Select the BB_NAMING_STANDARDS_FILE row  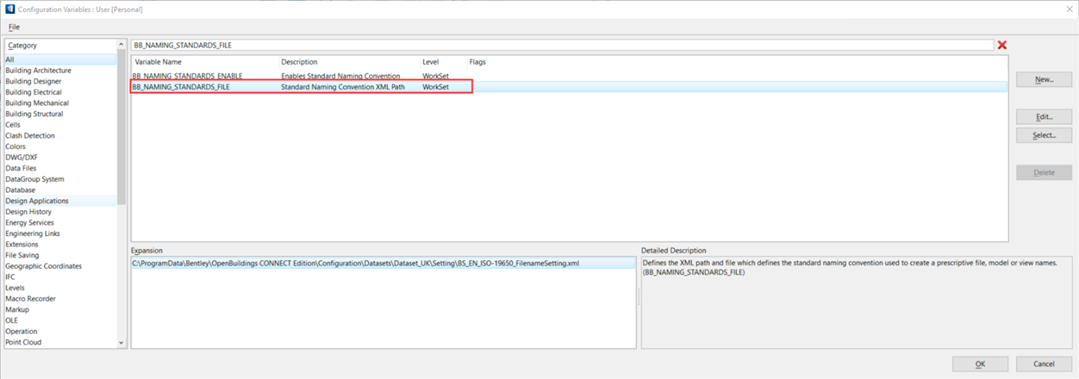pyautogui.click(x=570, y=87)
